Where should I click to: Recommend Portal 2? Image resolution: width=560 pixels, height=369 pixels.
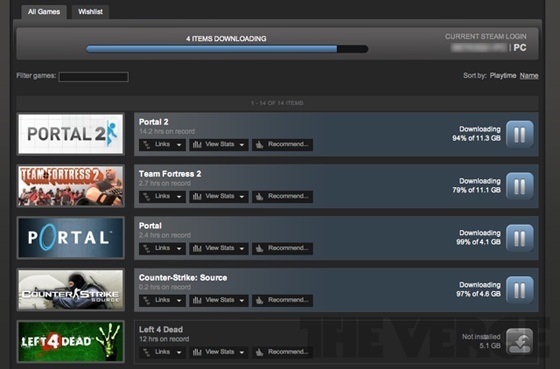[x=282, y=145]
